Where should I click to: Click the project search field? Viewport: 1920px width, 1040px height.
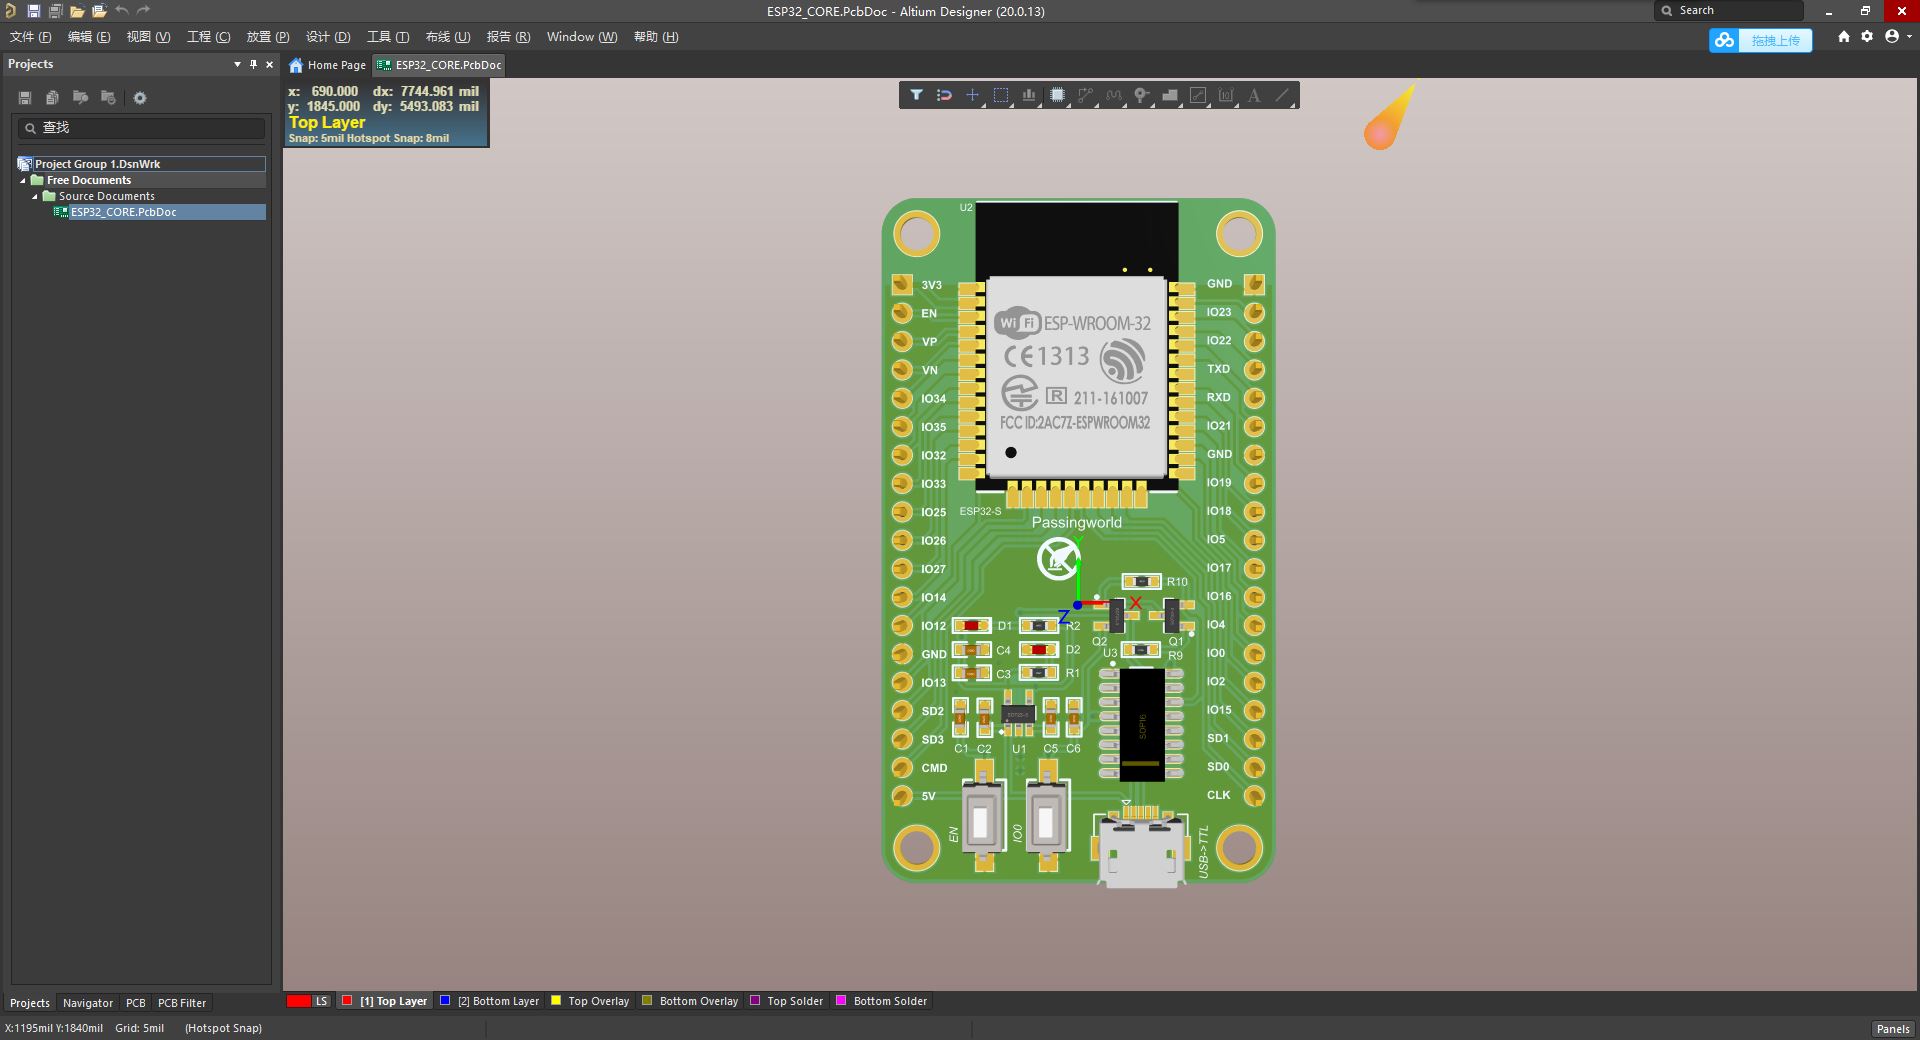(141, 128)
